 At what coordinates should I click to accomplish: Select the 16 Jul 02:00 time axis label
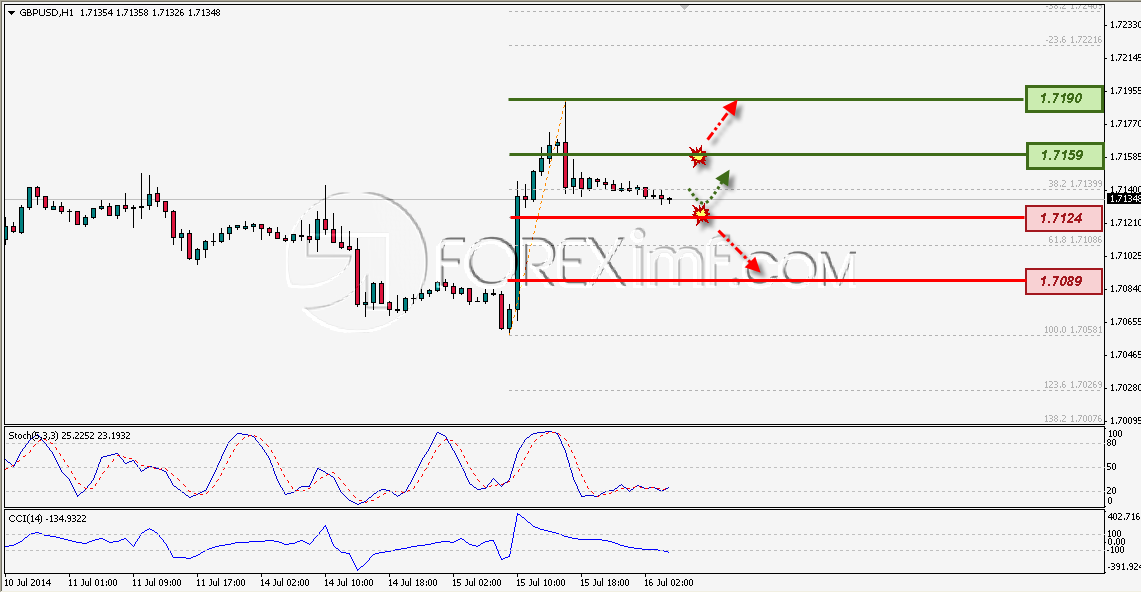click(669, 583)
